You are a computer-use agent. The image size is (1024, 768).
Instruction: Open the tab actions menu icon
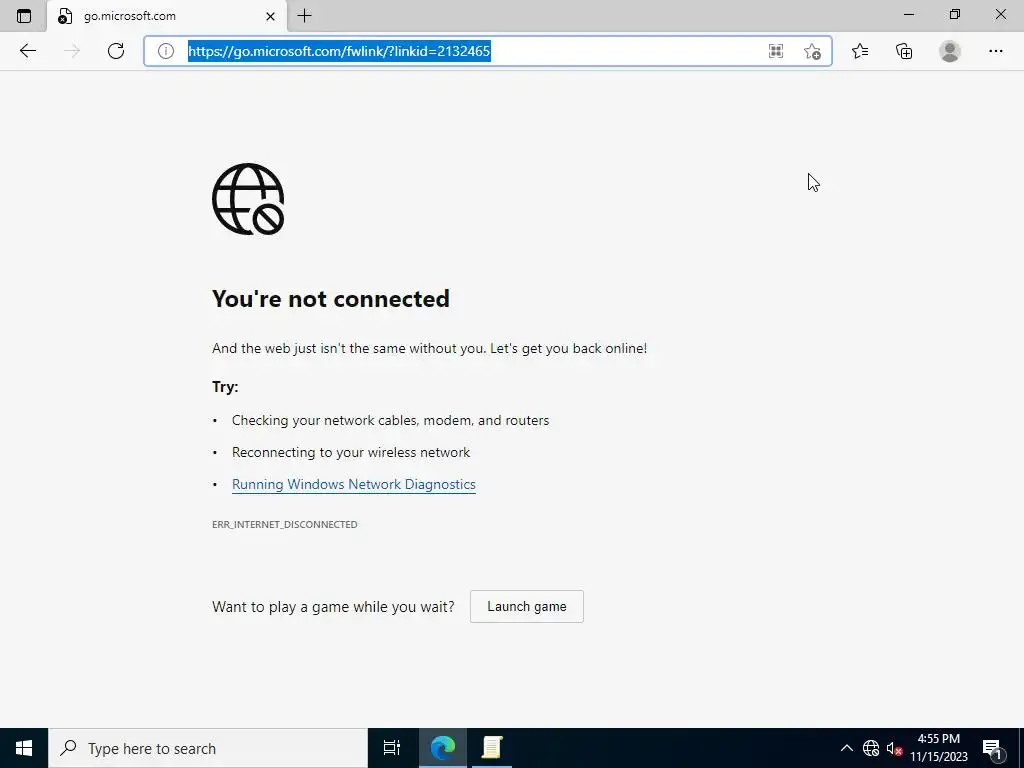24,16
